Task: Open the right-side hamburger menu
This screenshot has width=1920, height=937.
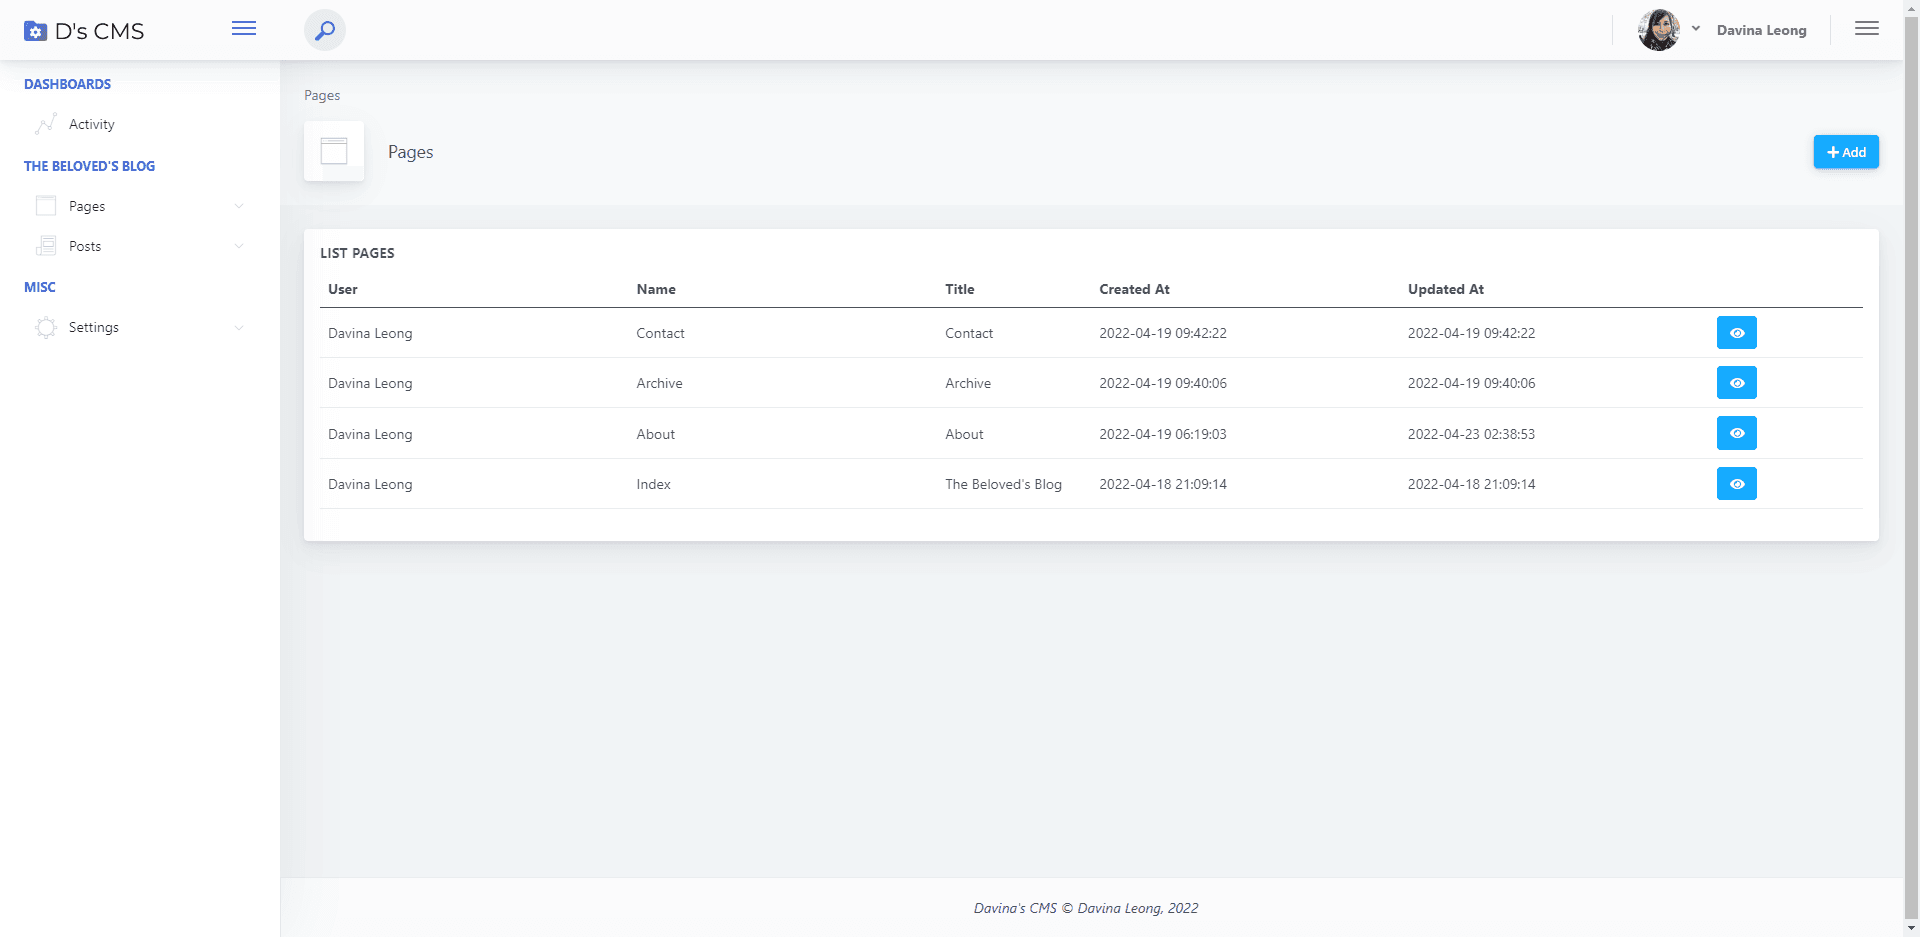Action: pyautogui.click(x=1866, y=29)
